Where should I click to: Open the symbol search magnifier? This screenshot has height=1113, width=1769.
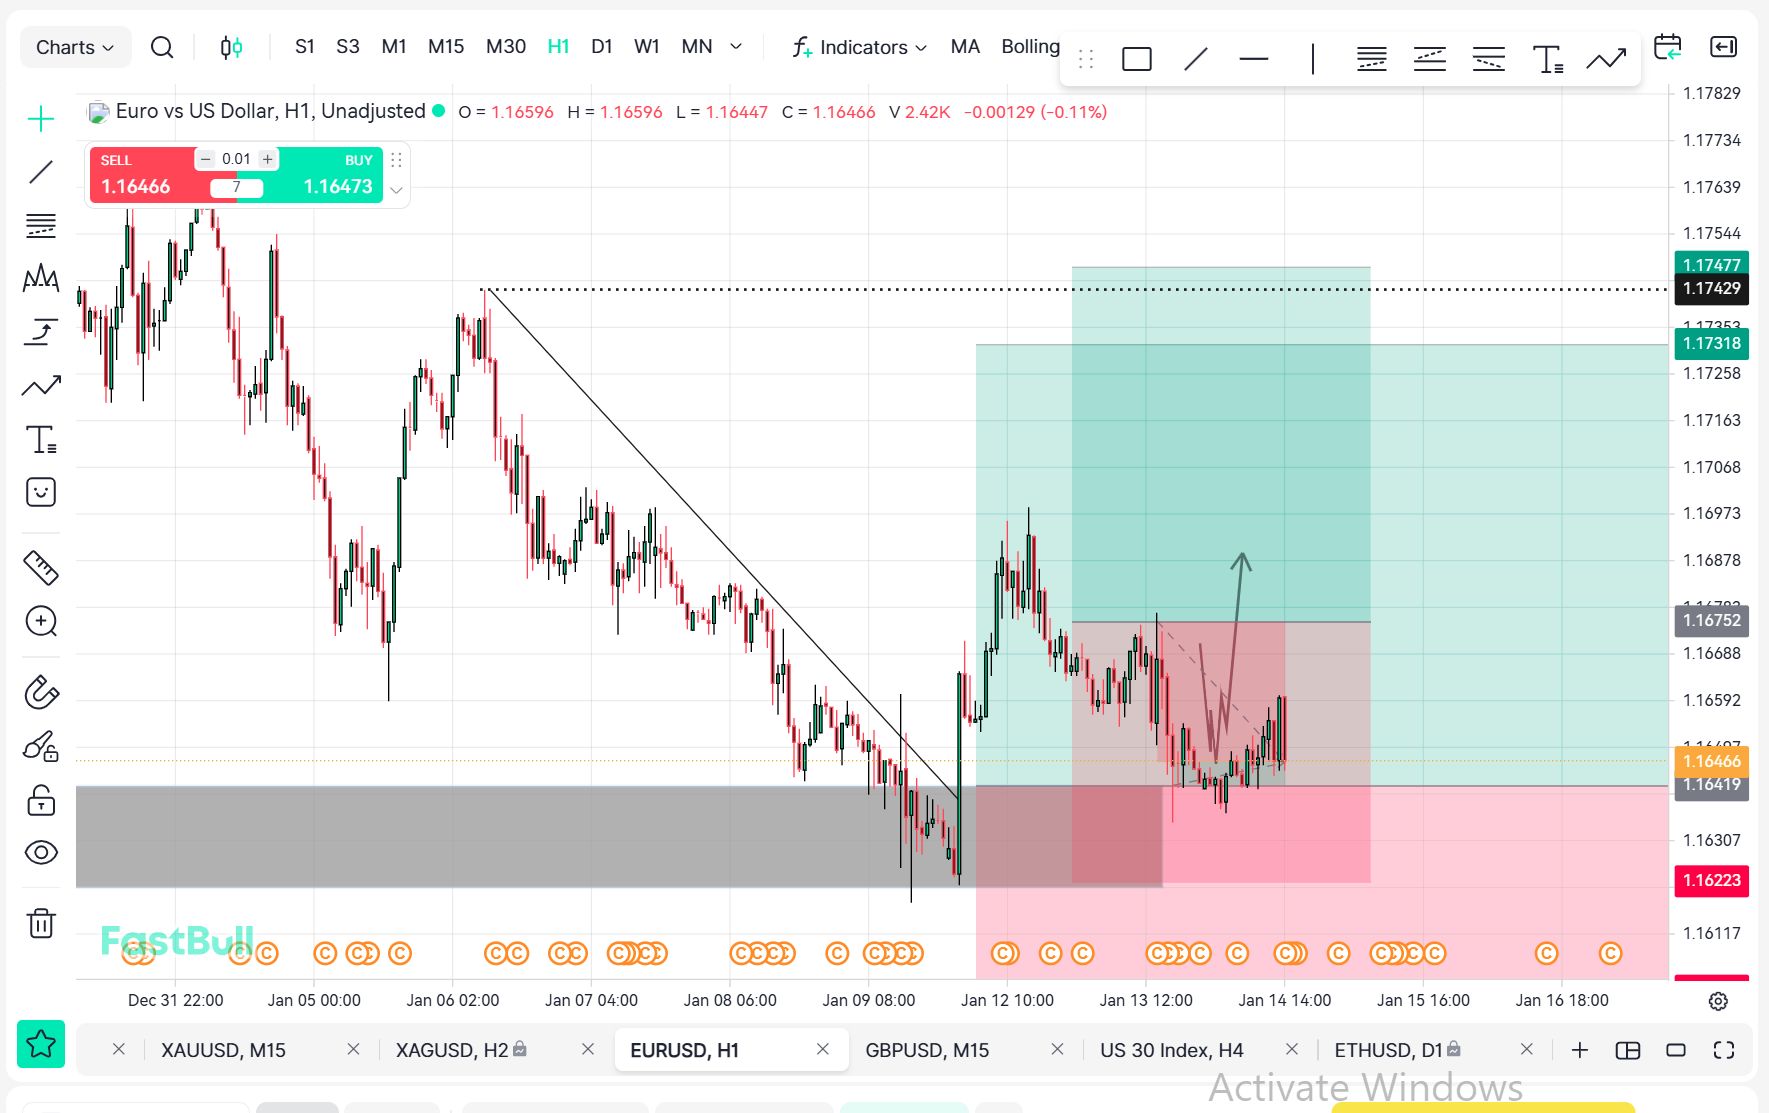coord(161,47)
